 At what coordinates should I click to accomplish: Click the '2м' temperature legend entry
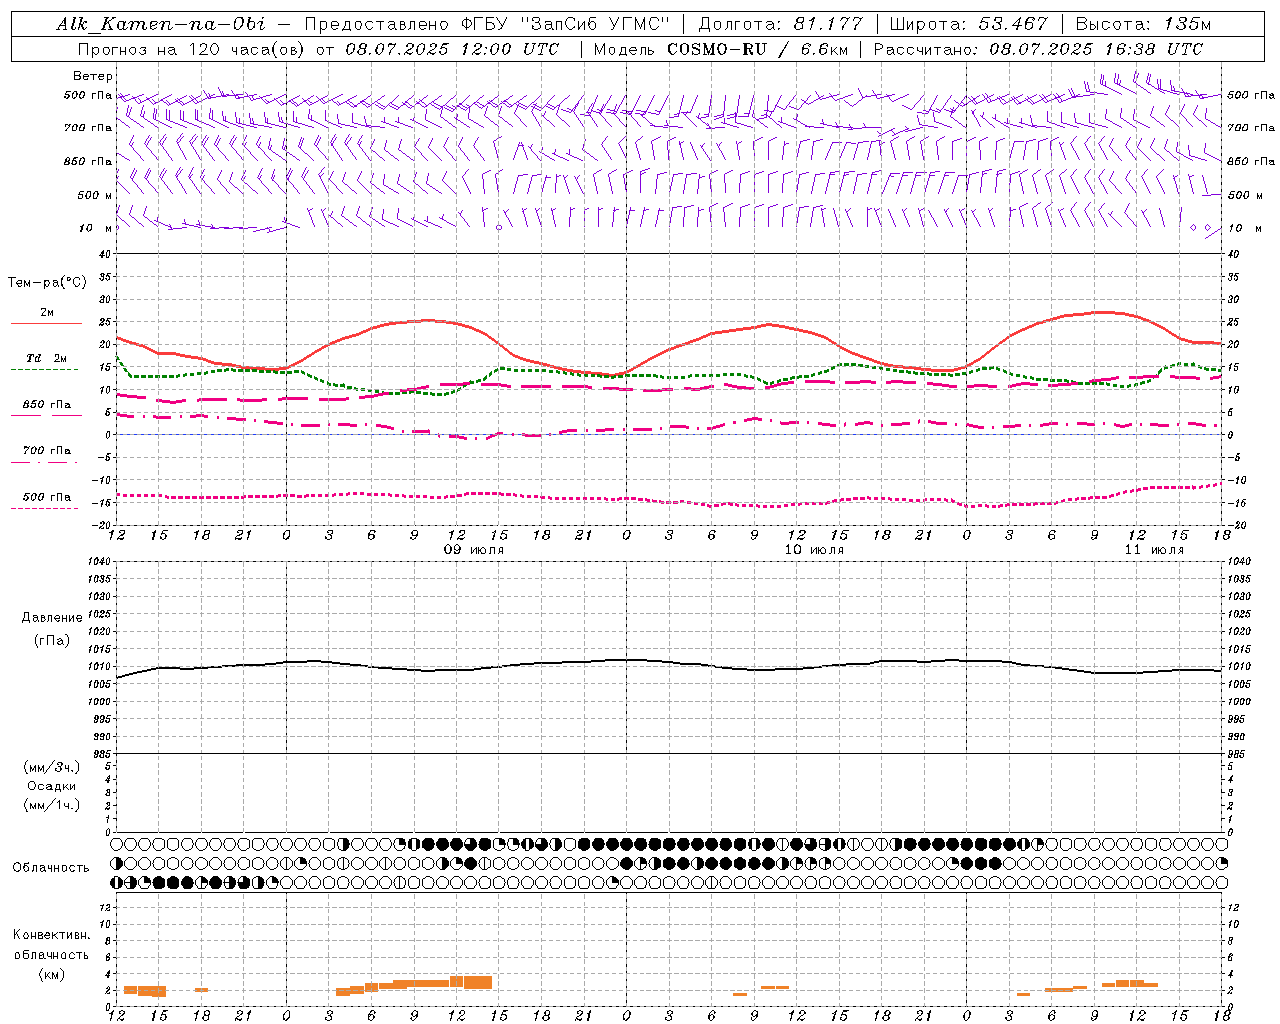coord(47,313)
